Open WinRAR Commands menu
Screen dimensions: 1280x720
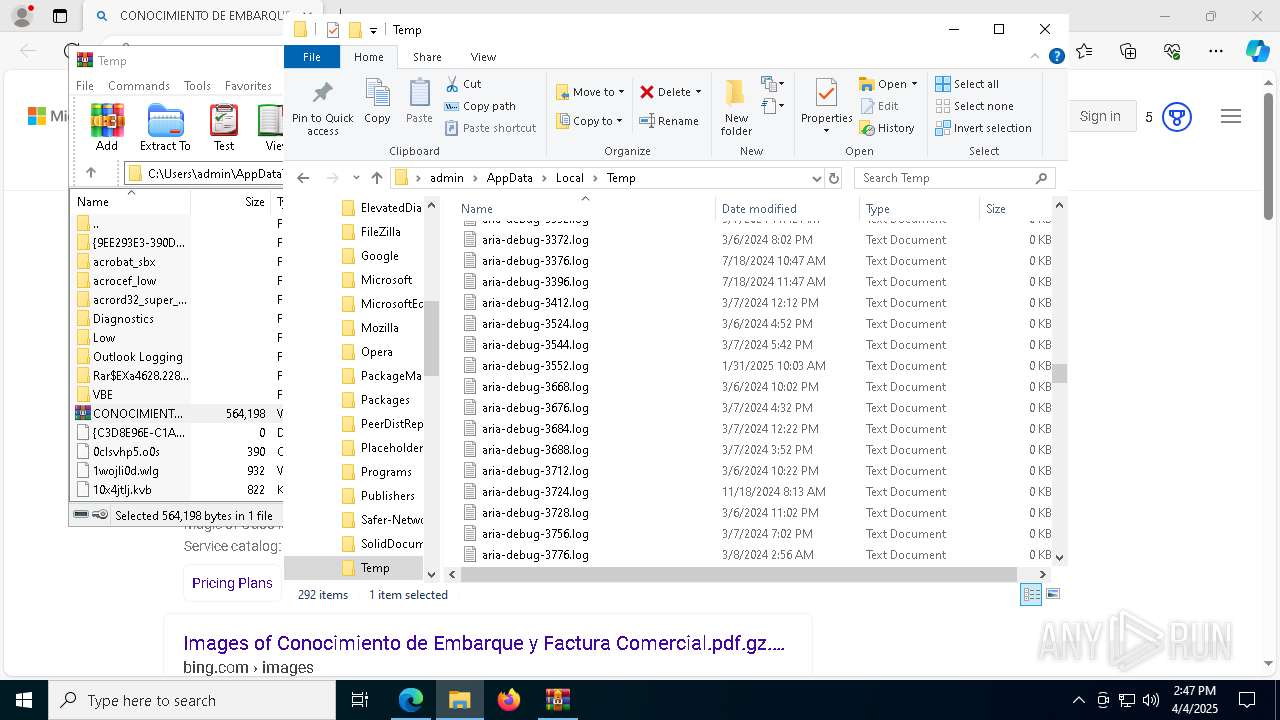click(x=139, y=86)
